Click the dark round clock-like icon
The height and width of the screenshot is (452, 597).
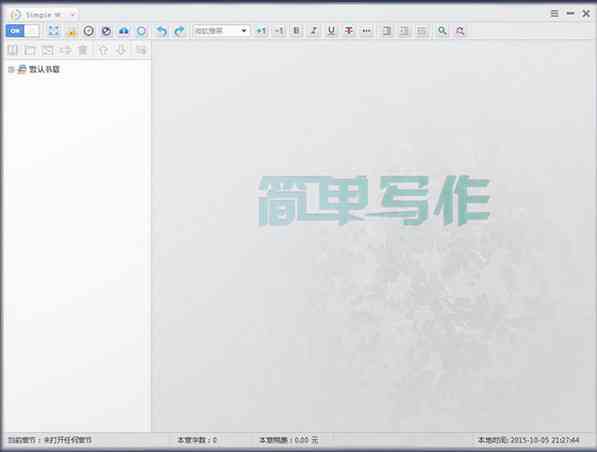coord(106,31)
